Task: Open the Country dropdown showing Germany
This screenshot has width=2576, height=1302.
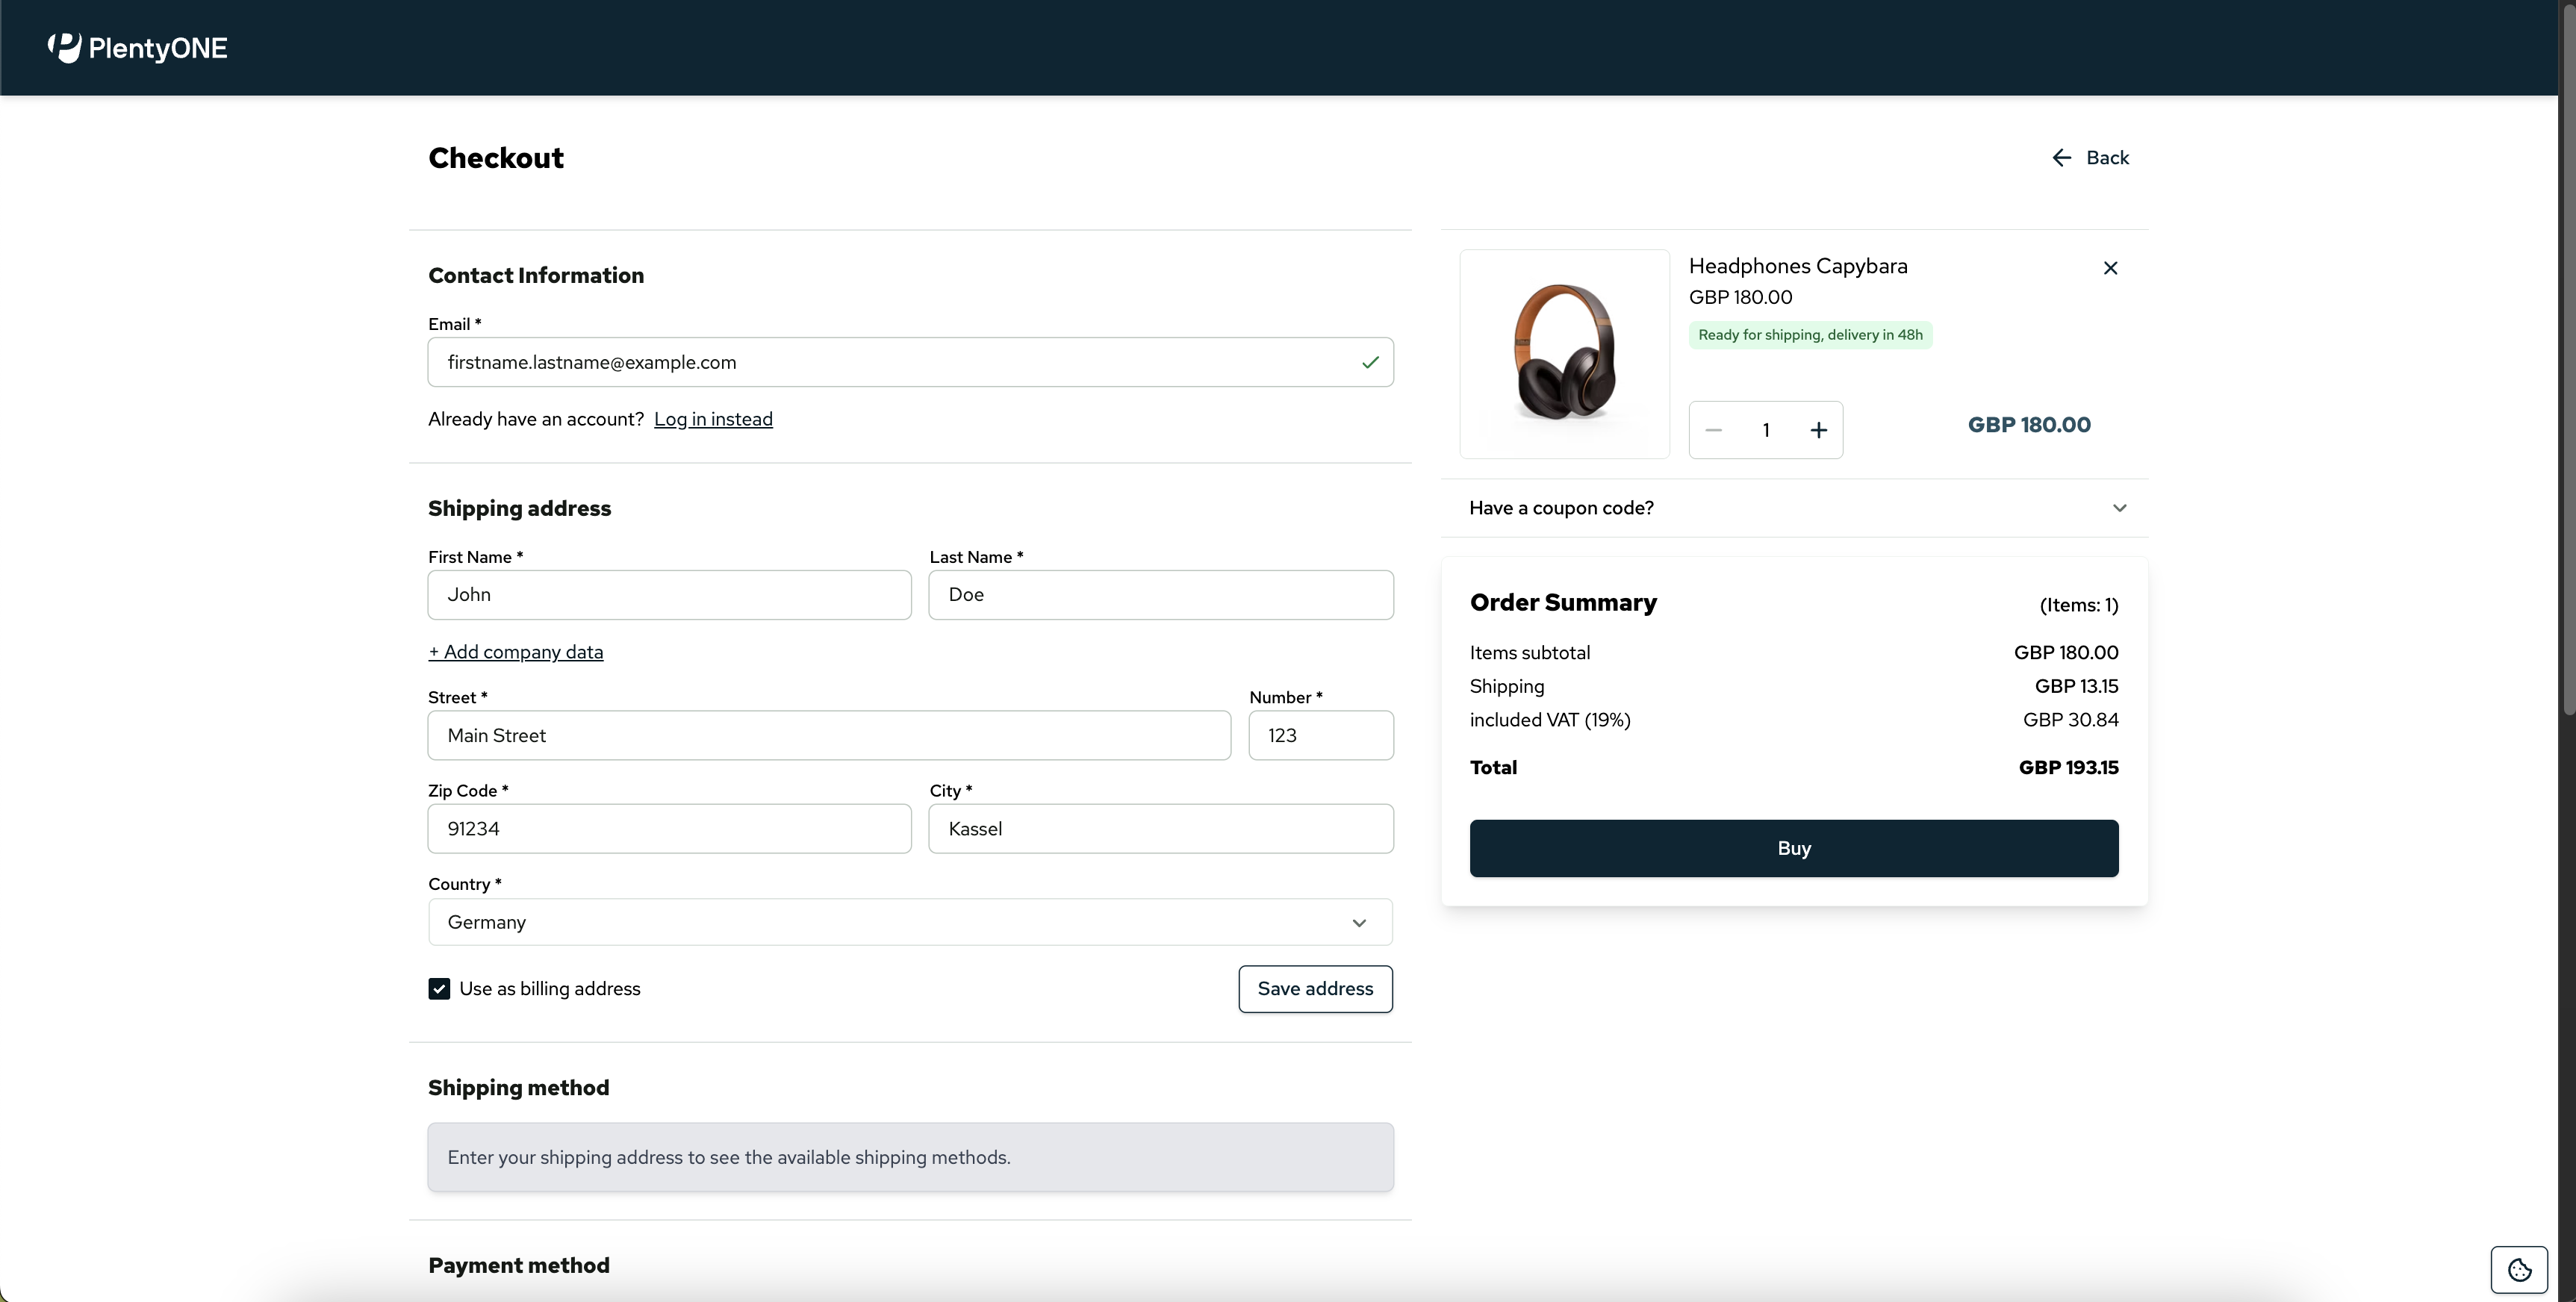Action: tap(910, 922)
